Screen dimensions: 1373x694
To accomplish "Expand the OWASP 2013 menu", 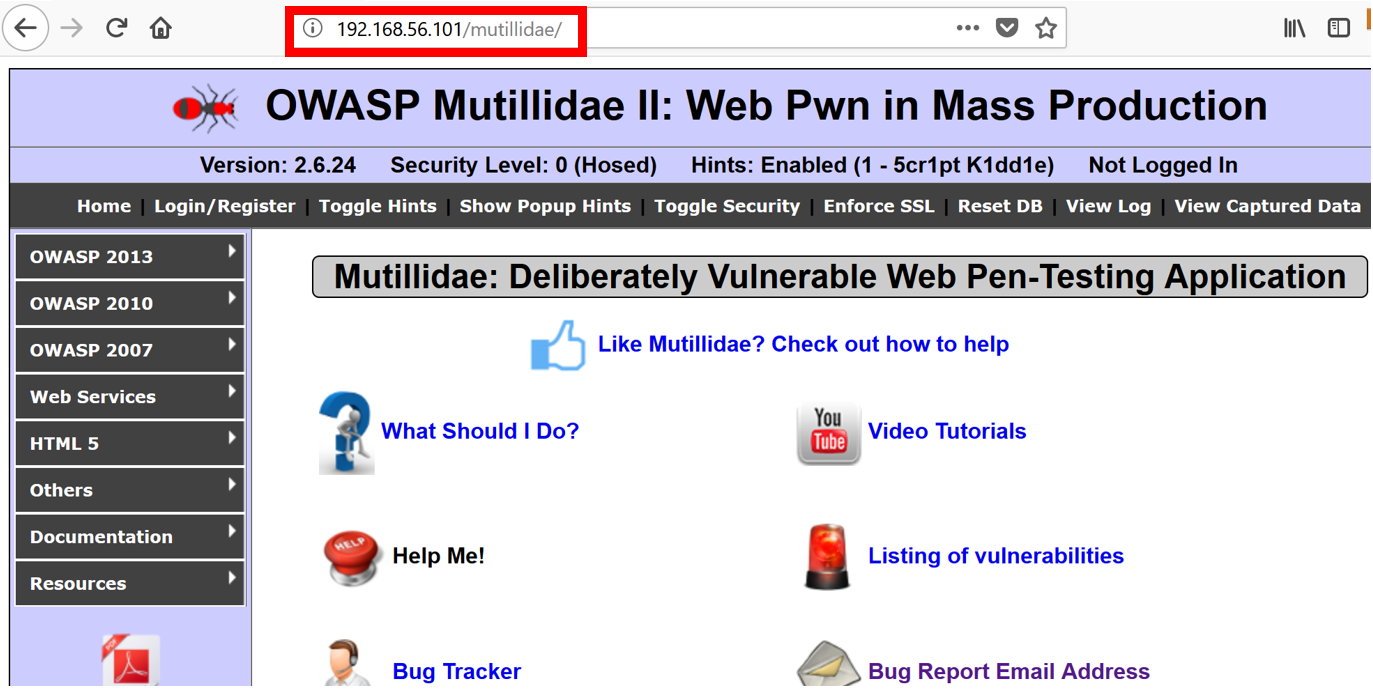I will 130,256.
